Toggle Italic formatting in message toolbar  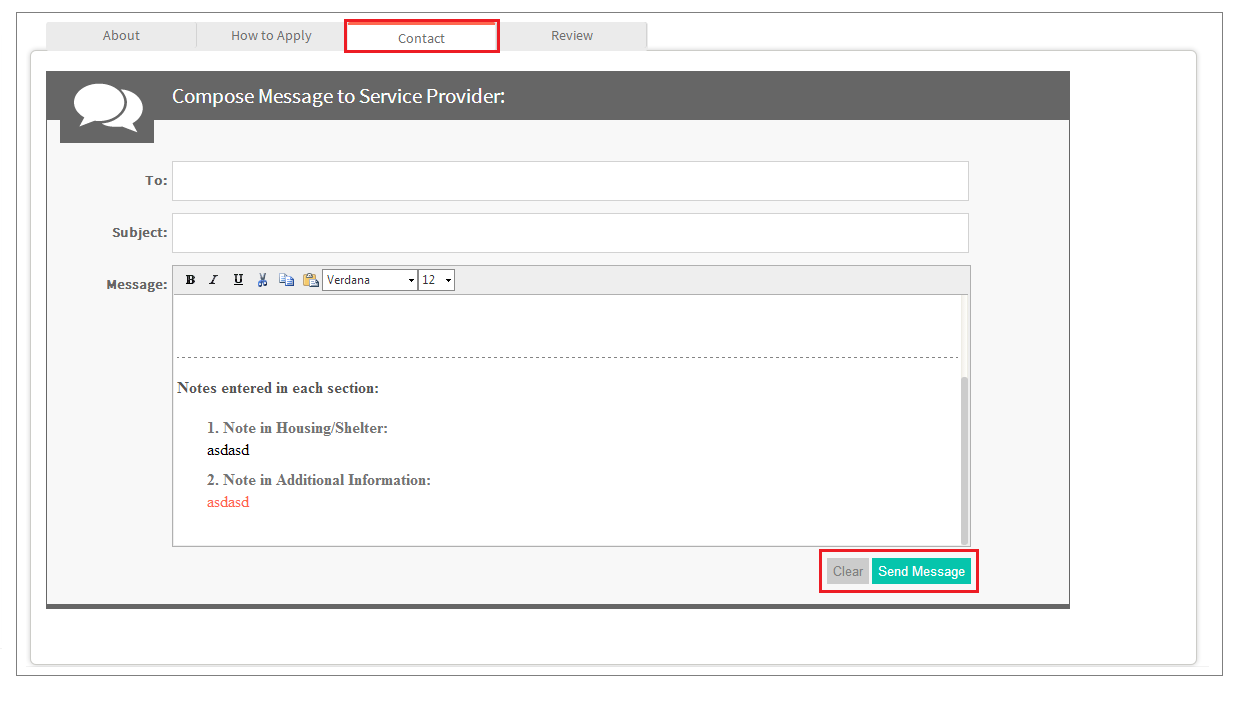[x=214, y=280]
